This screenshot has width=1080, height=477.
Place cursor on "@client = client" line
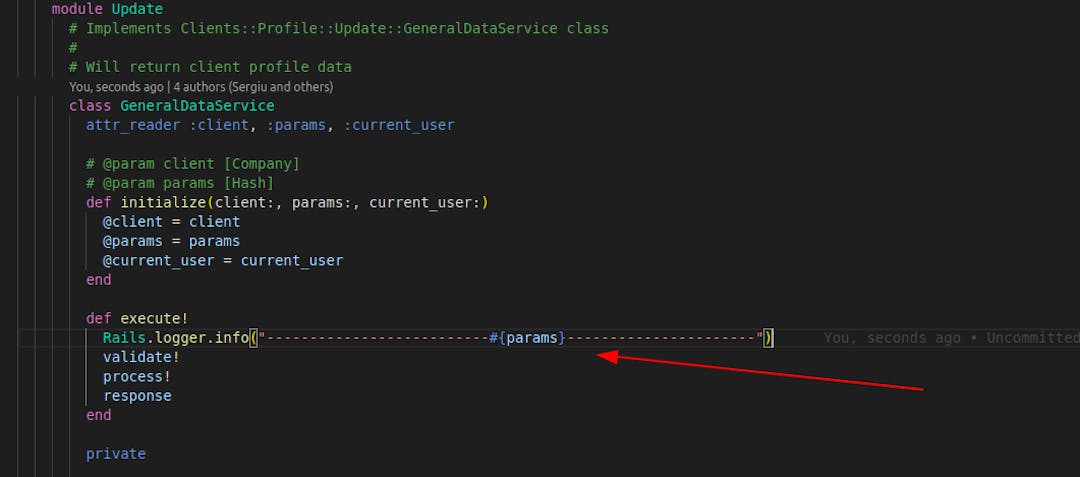pyautogui.click(x=171, y=222)
